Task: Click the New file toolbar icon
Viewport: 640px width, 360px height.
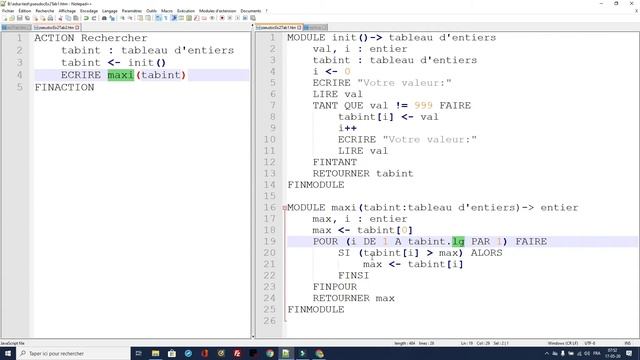Action: coord(5,18)
